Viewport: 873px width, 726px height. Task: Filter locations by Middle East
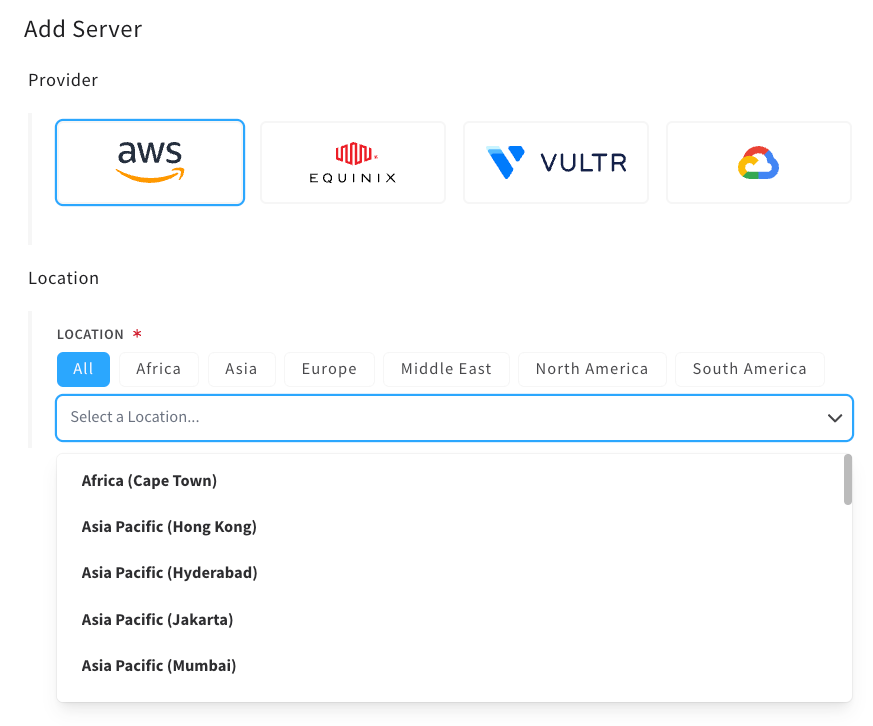tap(446, 369)
